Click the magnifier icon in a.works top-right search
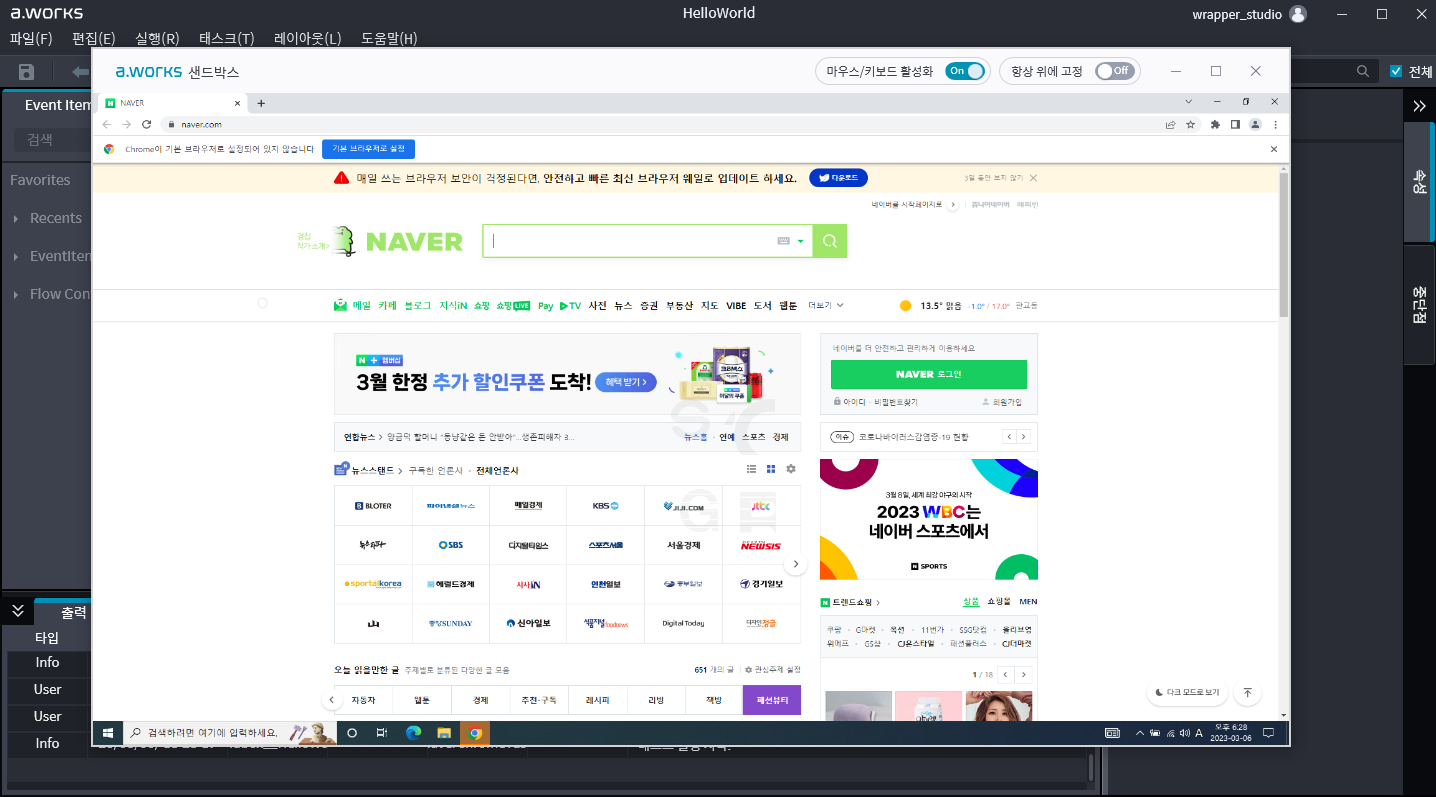Viewport: 1436px width, 797px height. click(x=1363, y=71)
